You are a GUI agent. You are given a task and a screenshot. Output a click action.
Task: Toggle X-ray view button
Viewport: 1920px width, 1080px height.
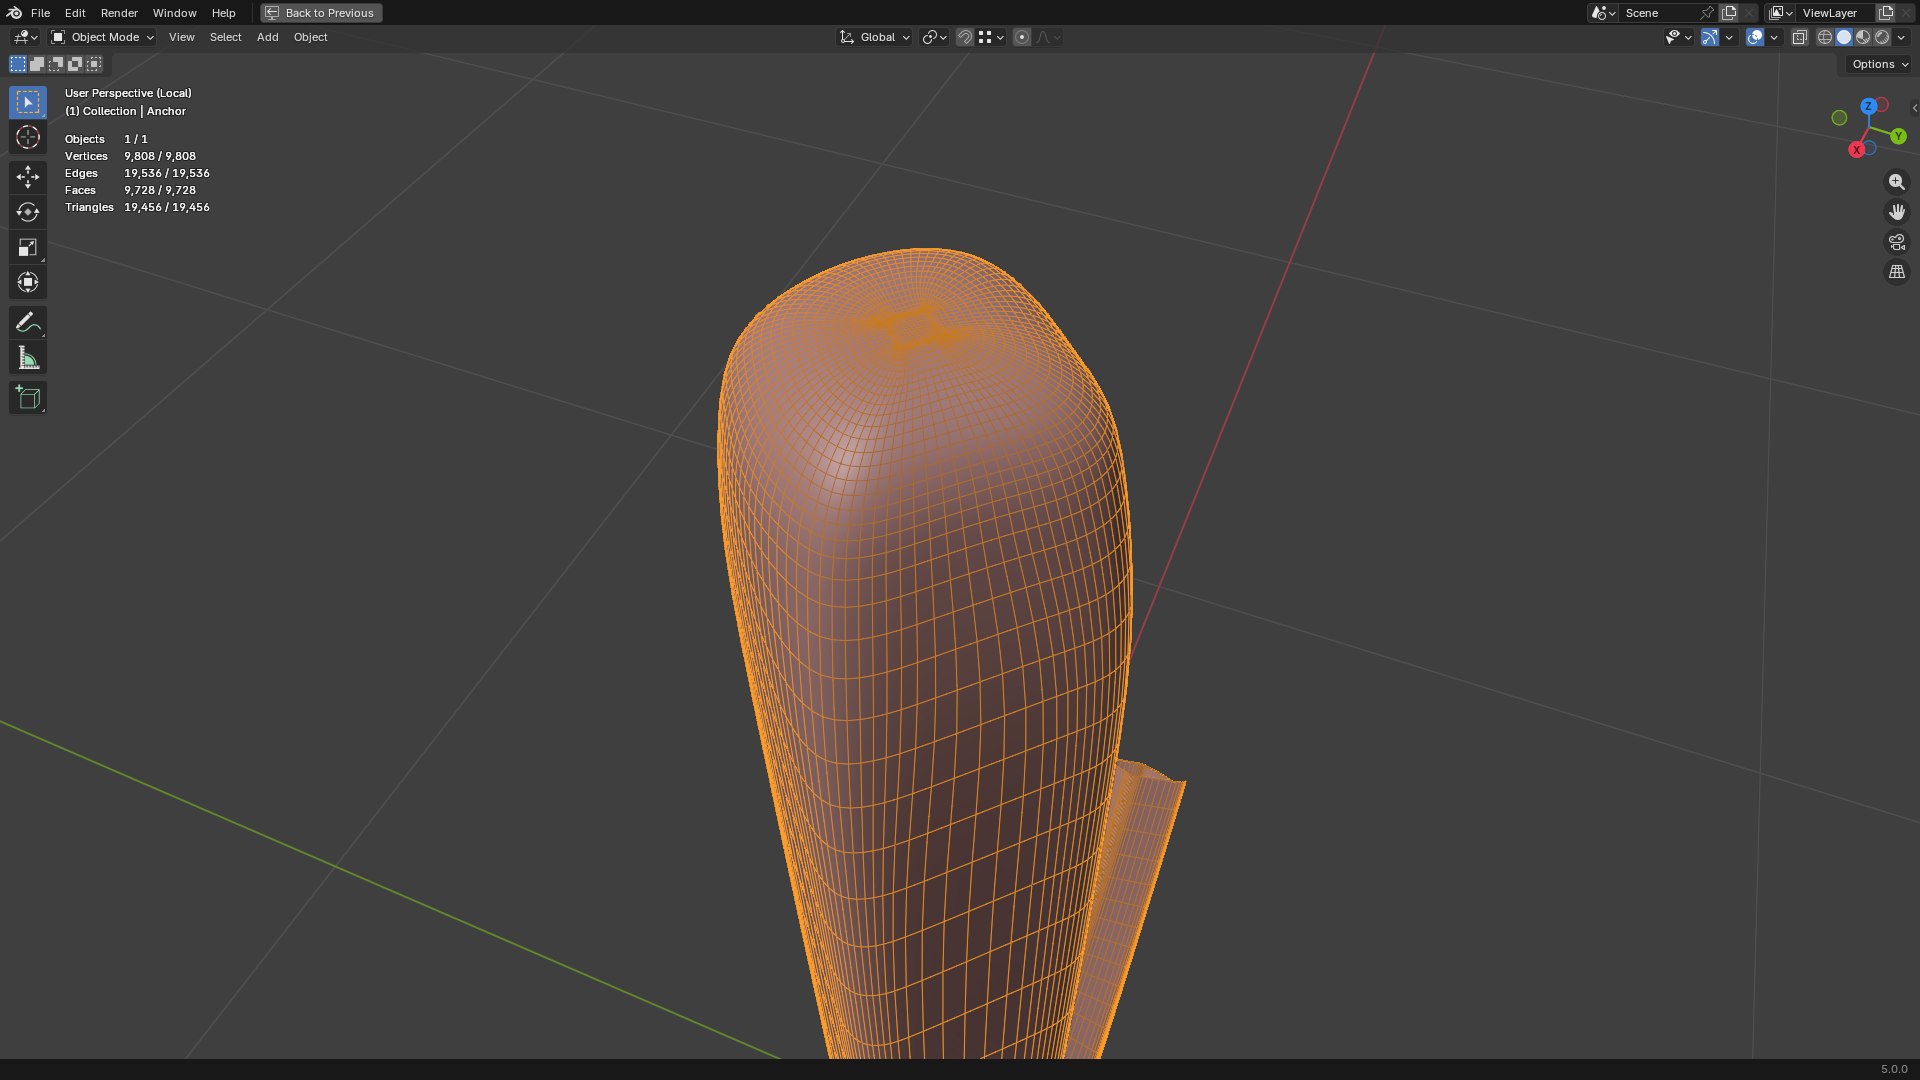click(1800, 37)
